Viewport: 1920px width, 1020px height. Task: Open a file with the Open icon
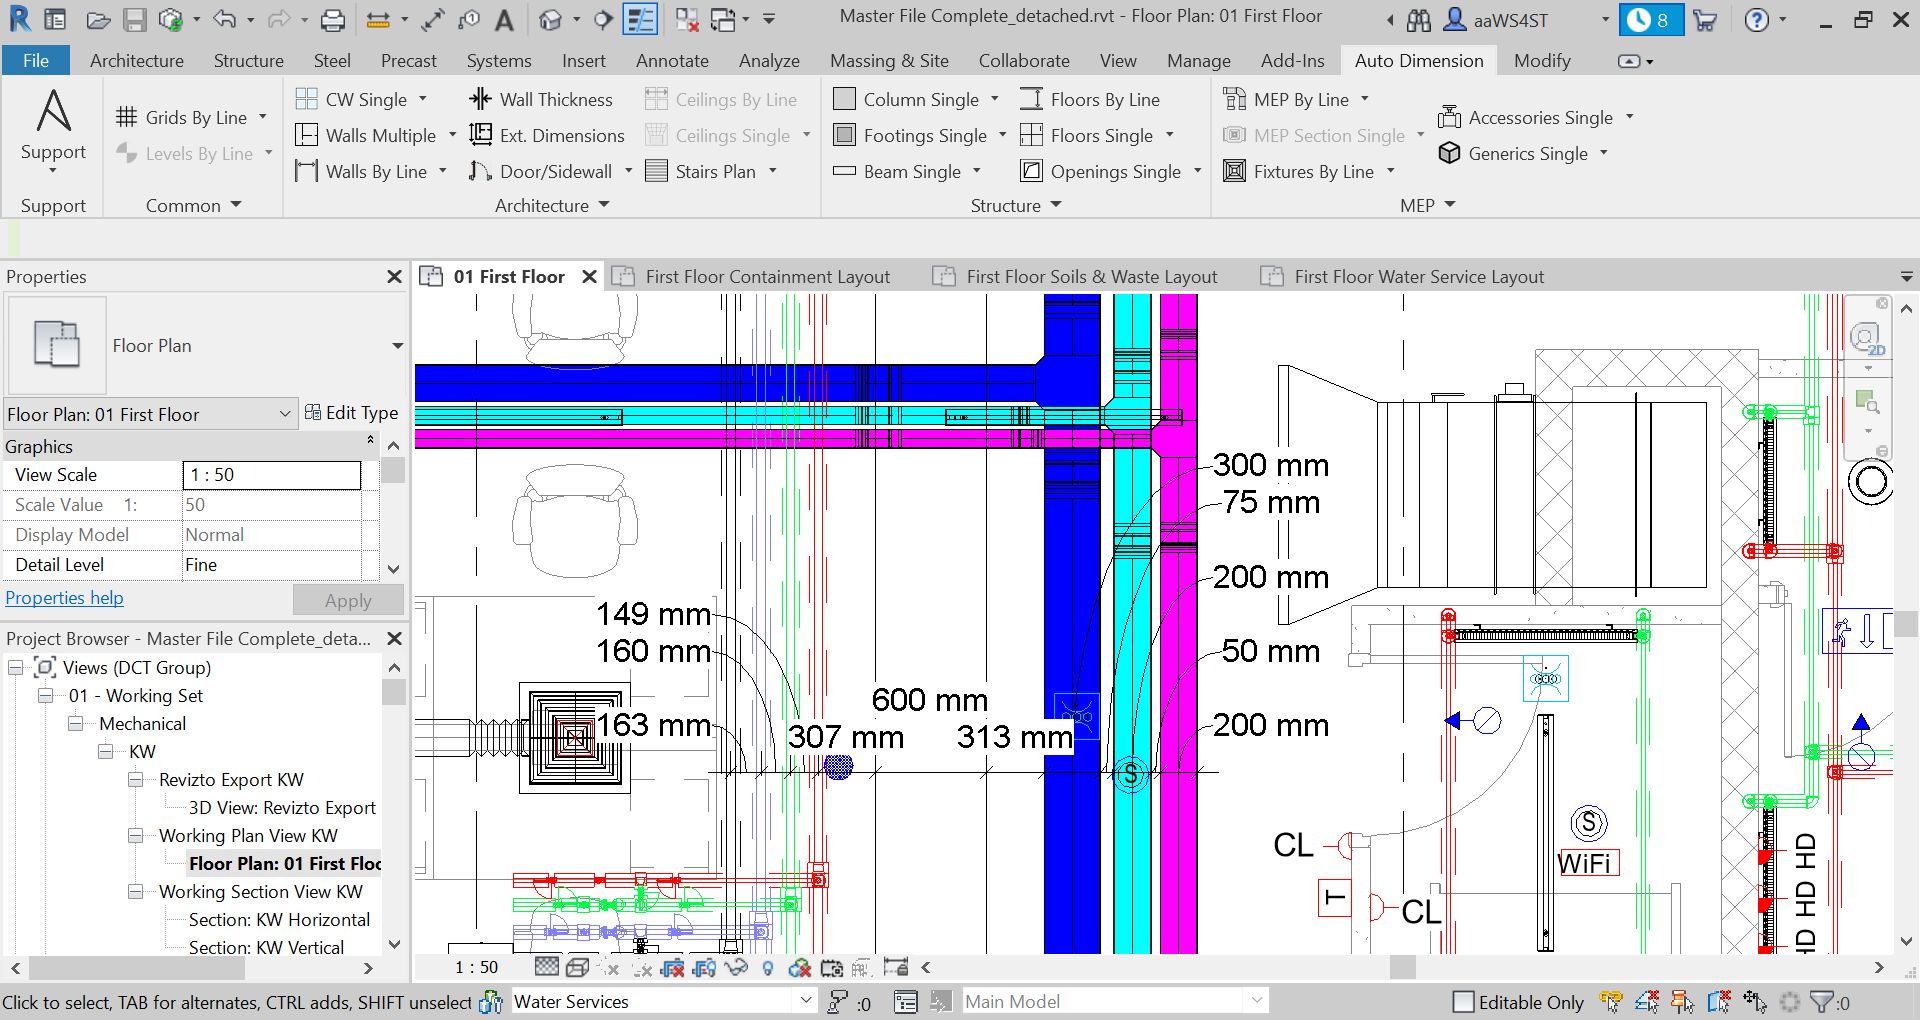click(97, 19)
